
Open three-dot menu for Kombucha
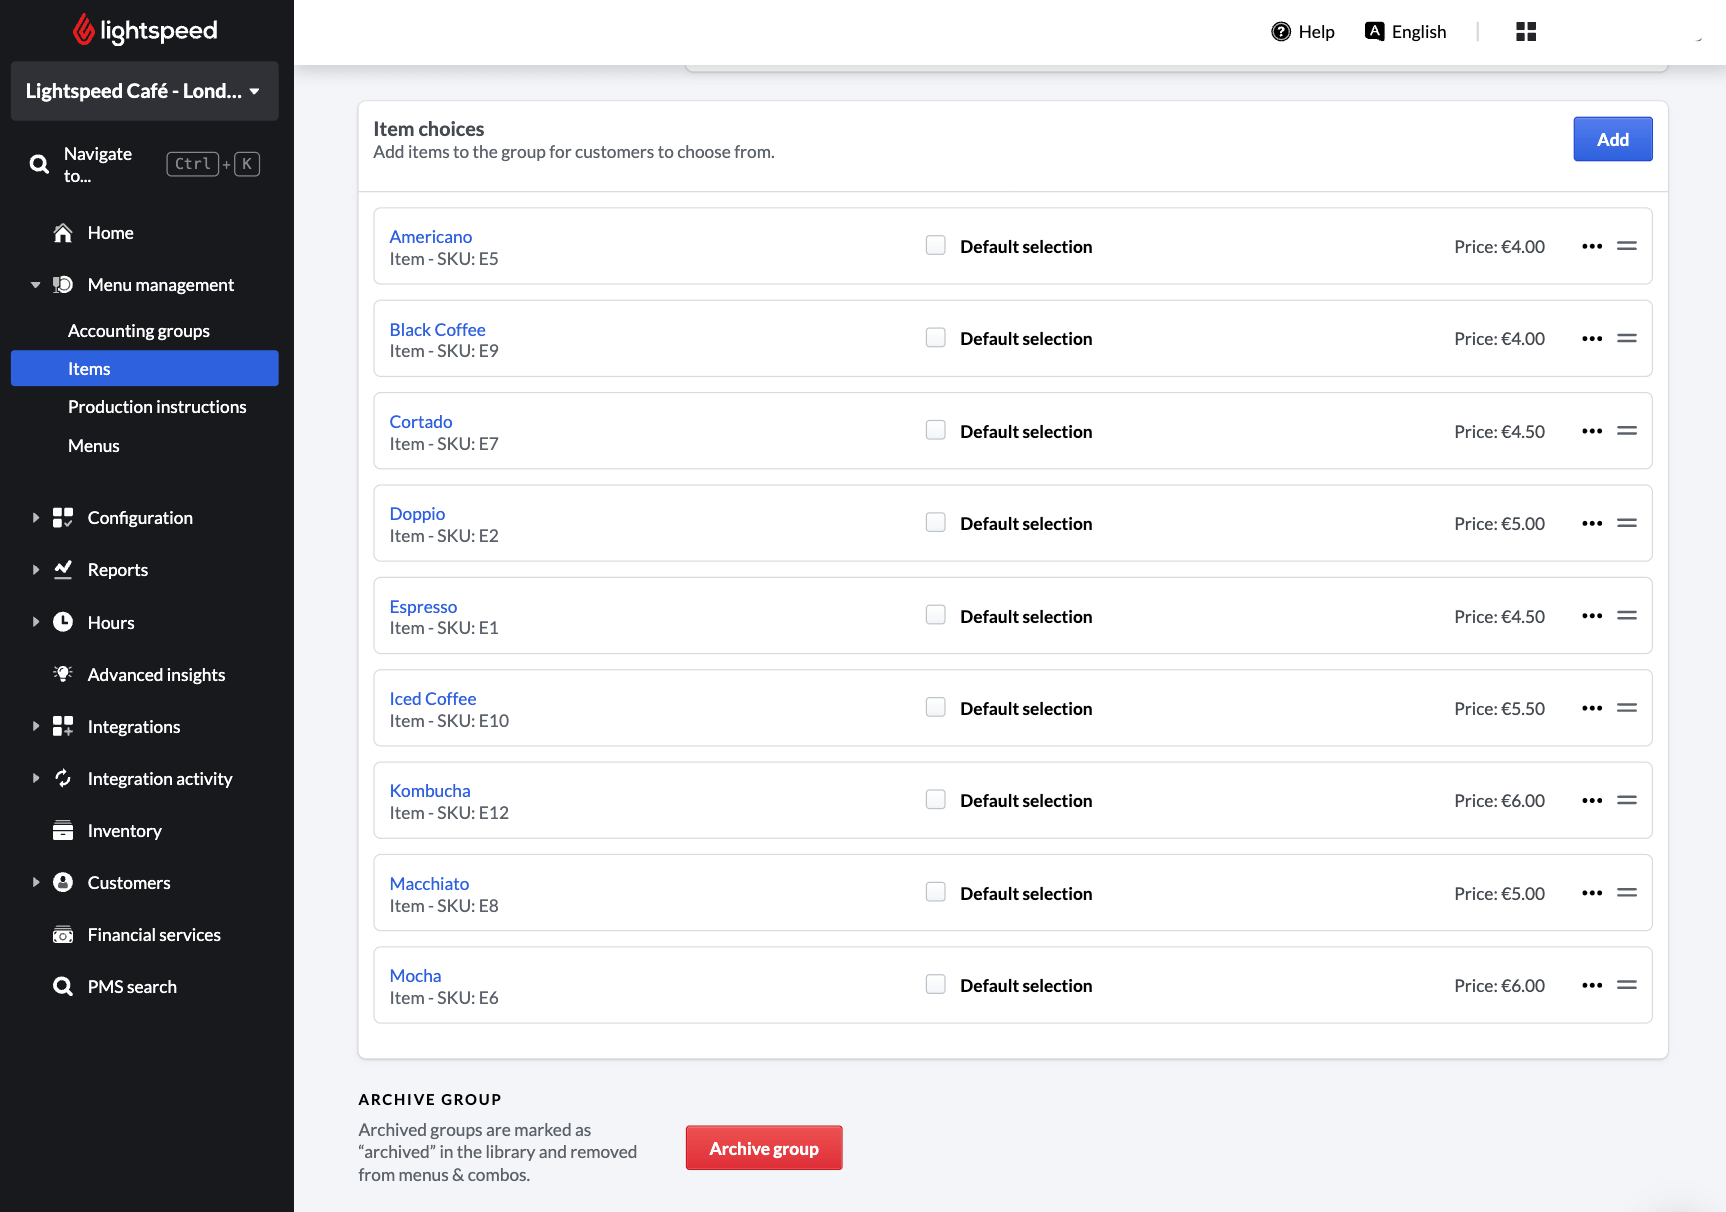[1592, 801]
